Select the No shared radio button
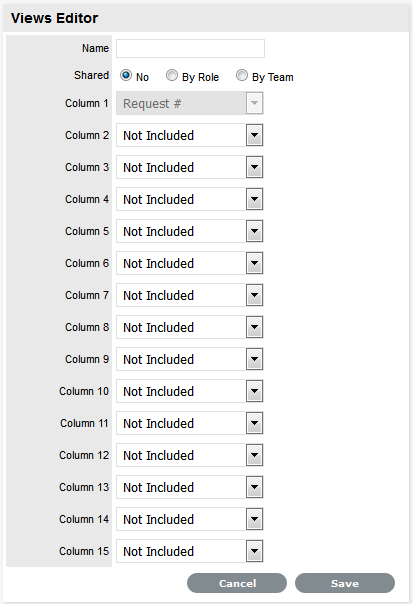Screen dimensions: 413x604 (126, 75)
